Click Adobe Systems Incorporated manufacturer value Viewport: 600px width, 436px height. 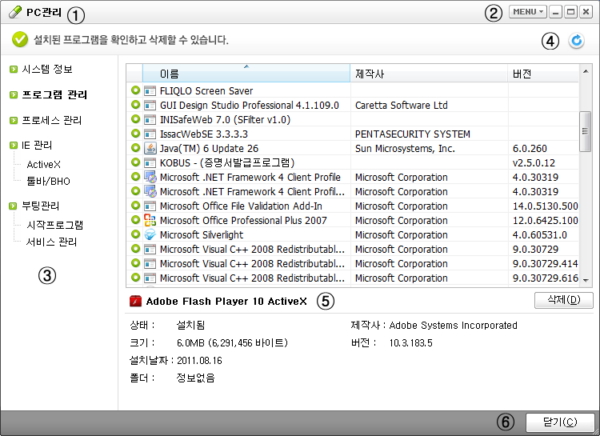(x=453, y=325)
